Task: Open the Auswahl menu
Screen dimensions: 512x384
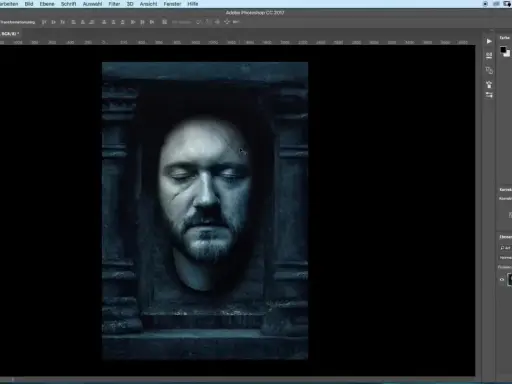Action: pyautogui.click(x=92, y=4)
